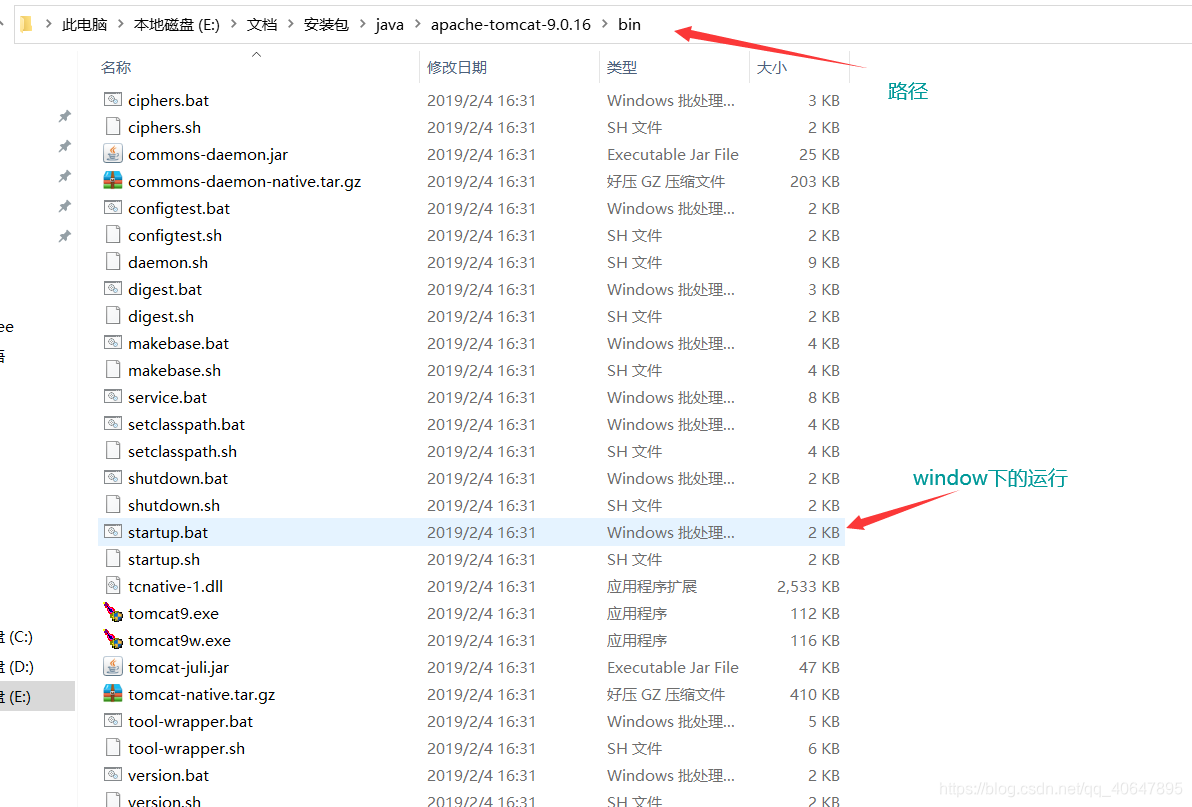Select the makebase.sh file name
The image size is (1192, 807).
174,370
